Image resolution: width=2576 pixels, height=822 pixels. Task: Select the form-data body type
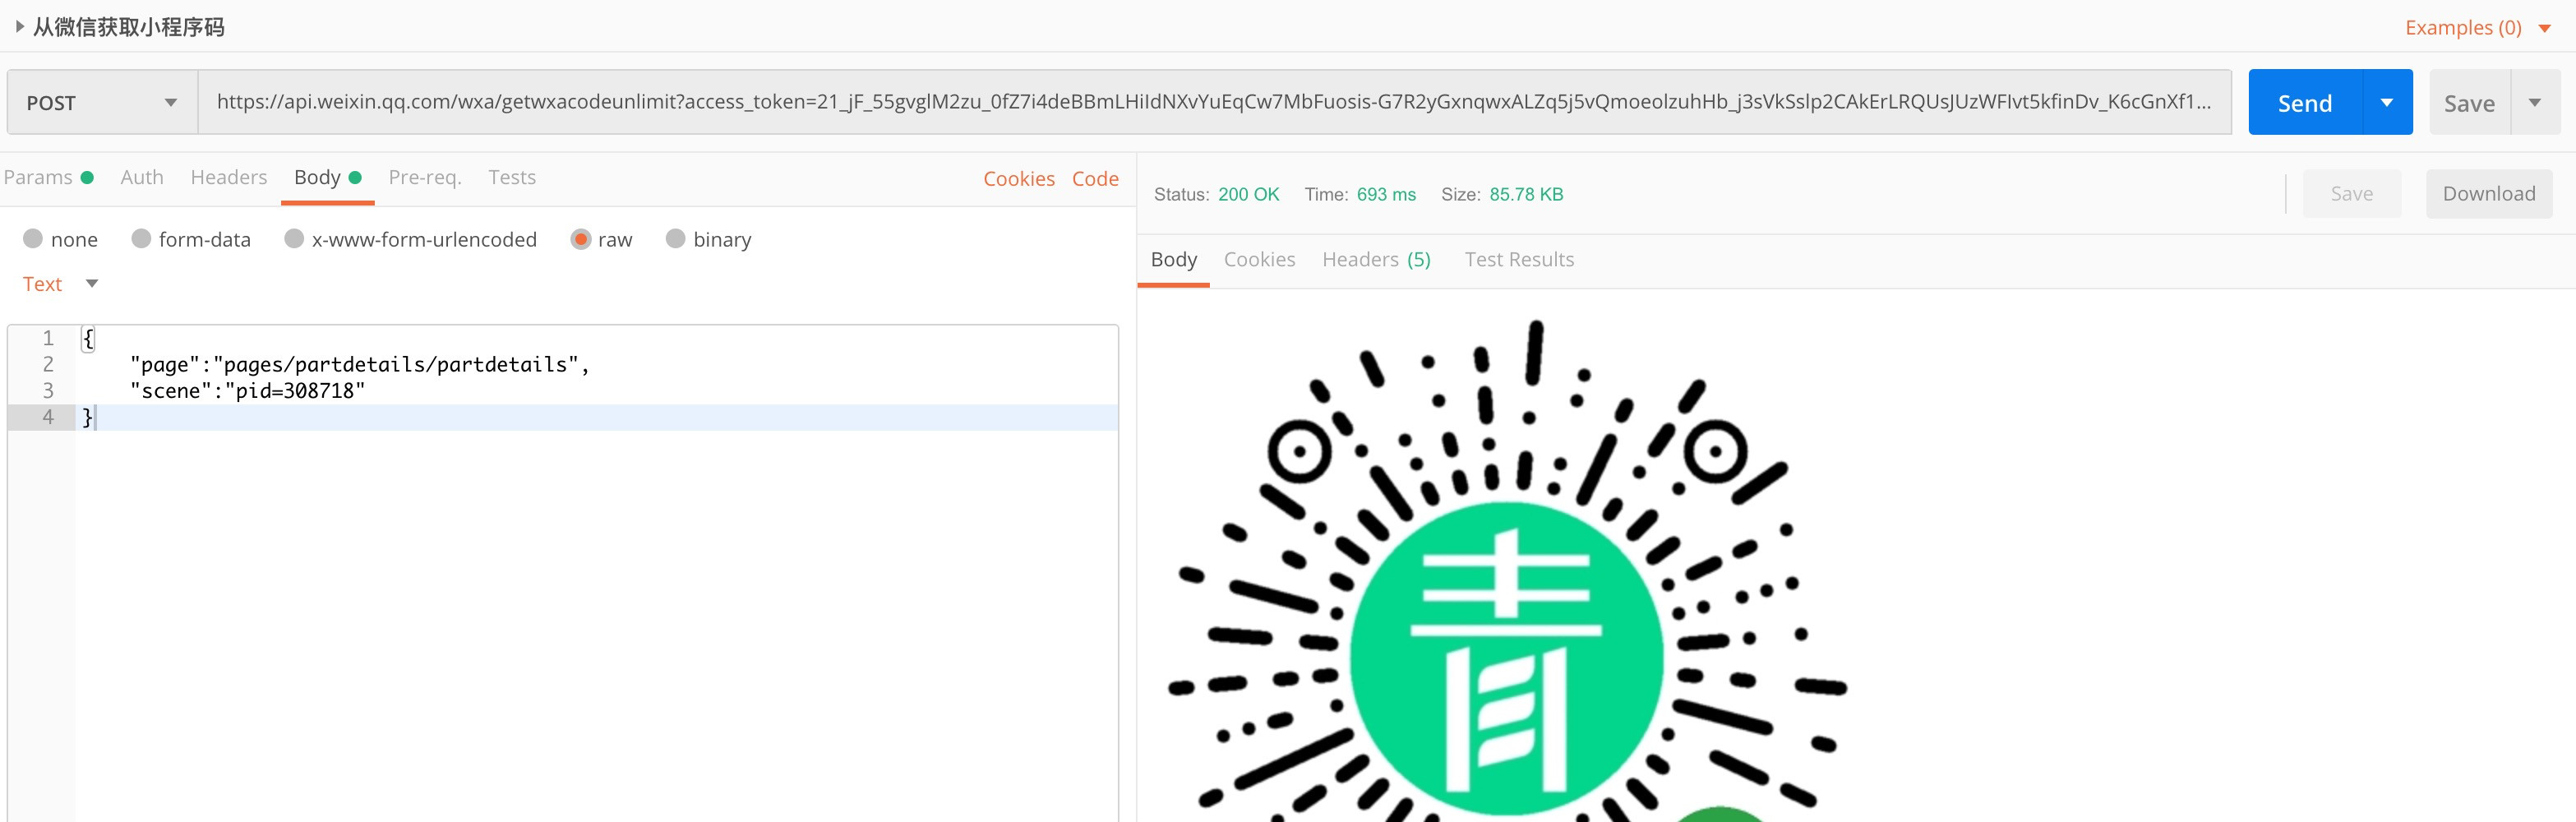191,239
